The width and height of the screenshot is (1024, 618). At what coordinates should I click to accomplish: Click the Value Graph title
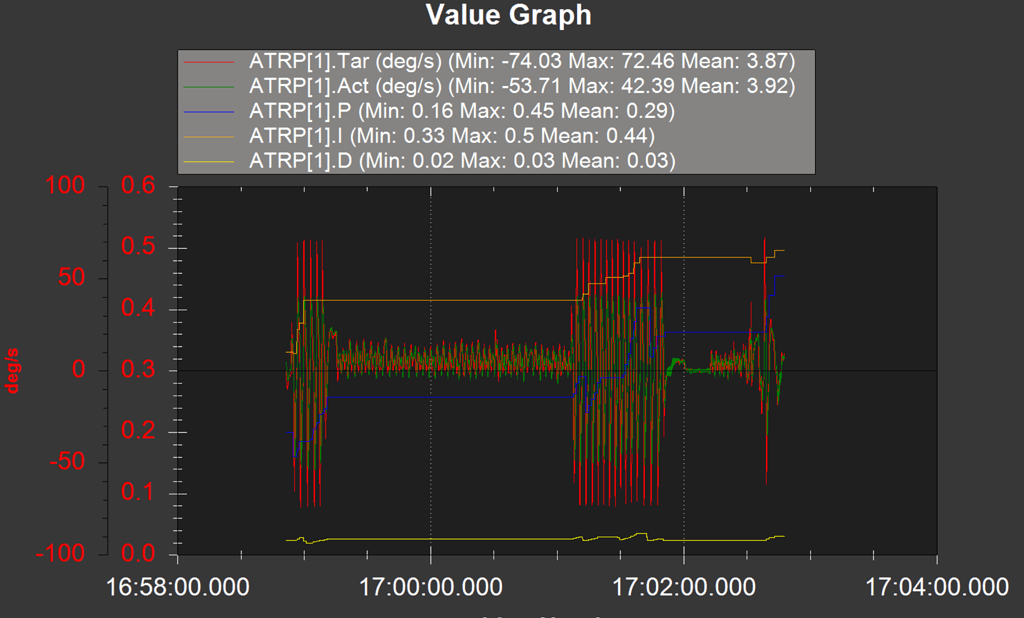[510, 15]
